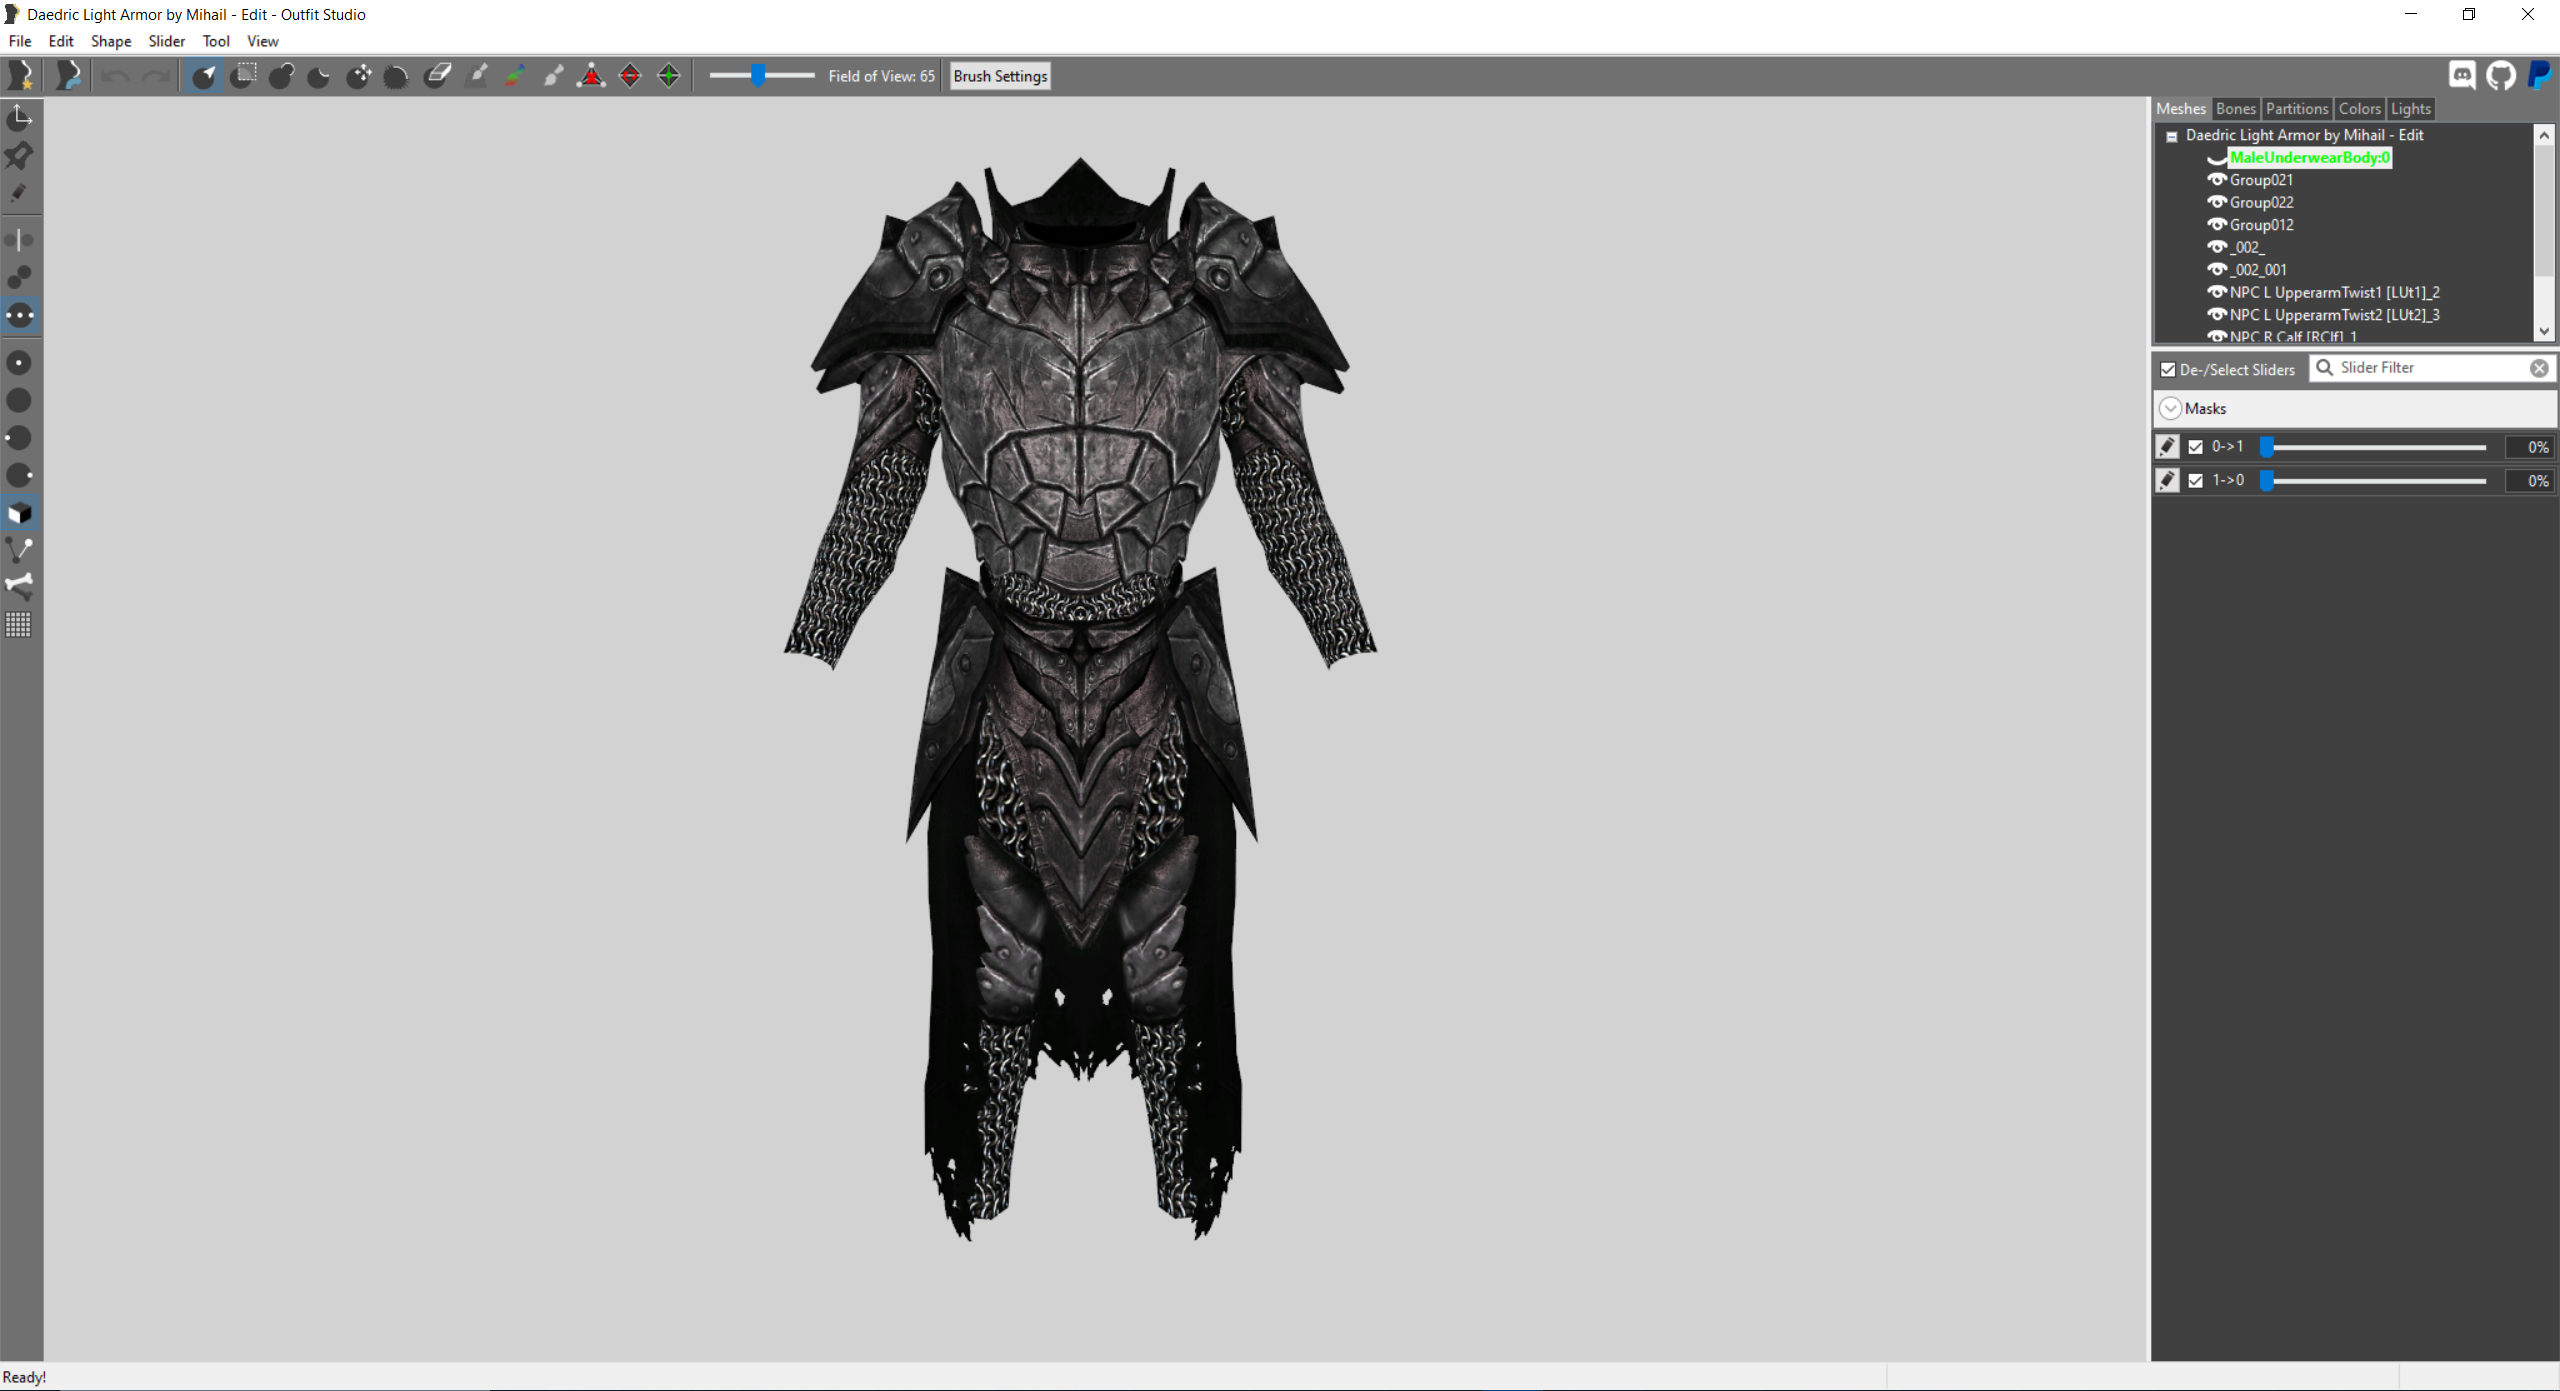Viewport: 2560px width, 1391px height.
Task: Switch to the Bones tab
Action: [x=2235, y=109]
